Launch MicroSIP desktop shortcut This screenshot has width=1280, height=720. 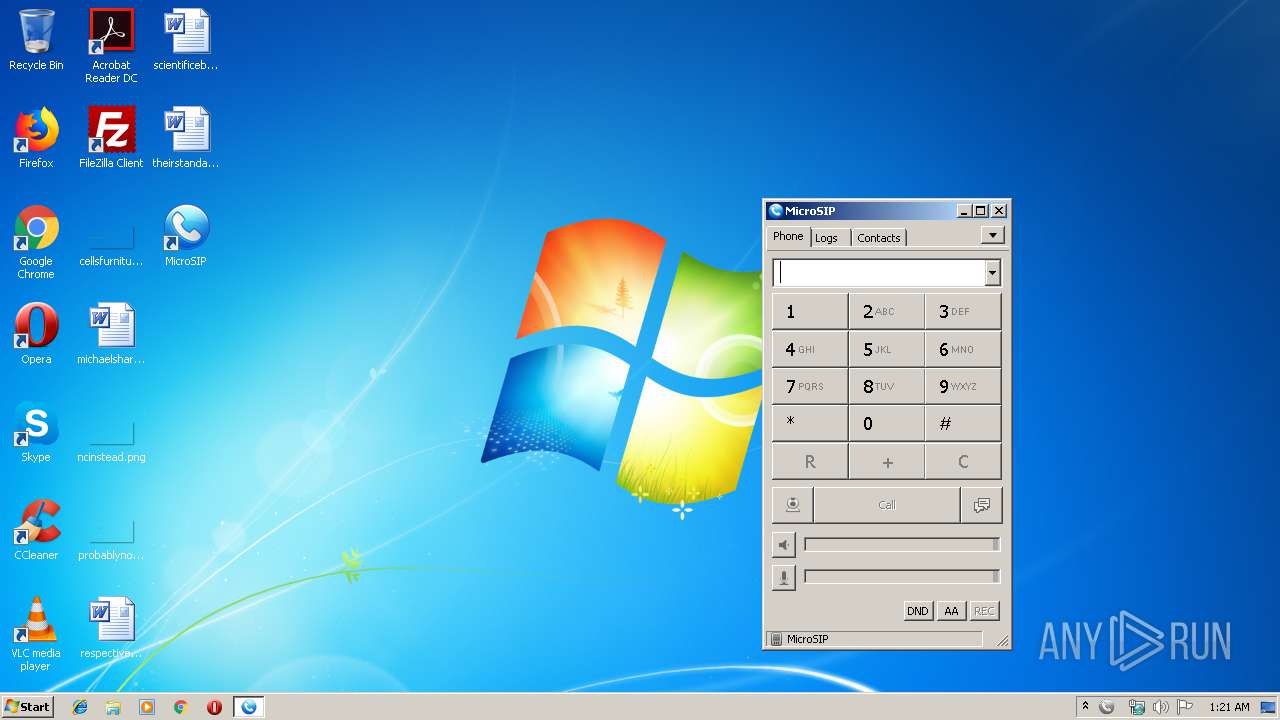(186, 236)
